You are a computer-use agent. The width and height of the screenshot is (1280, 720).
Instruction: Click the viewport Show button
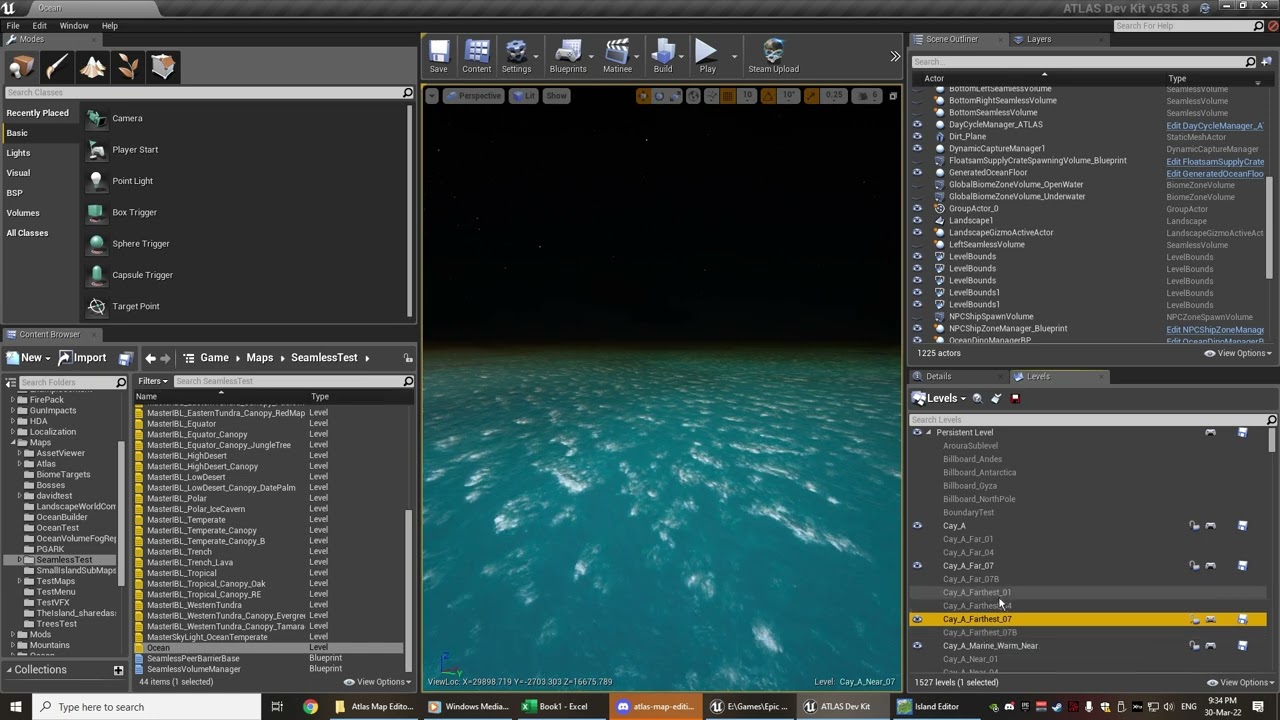click(556, 96)
